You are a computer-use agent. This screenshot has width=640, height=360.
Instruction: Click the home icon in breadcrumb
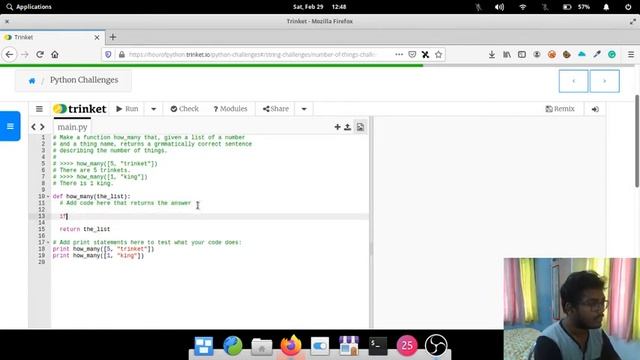click(32, 81)
